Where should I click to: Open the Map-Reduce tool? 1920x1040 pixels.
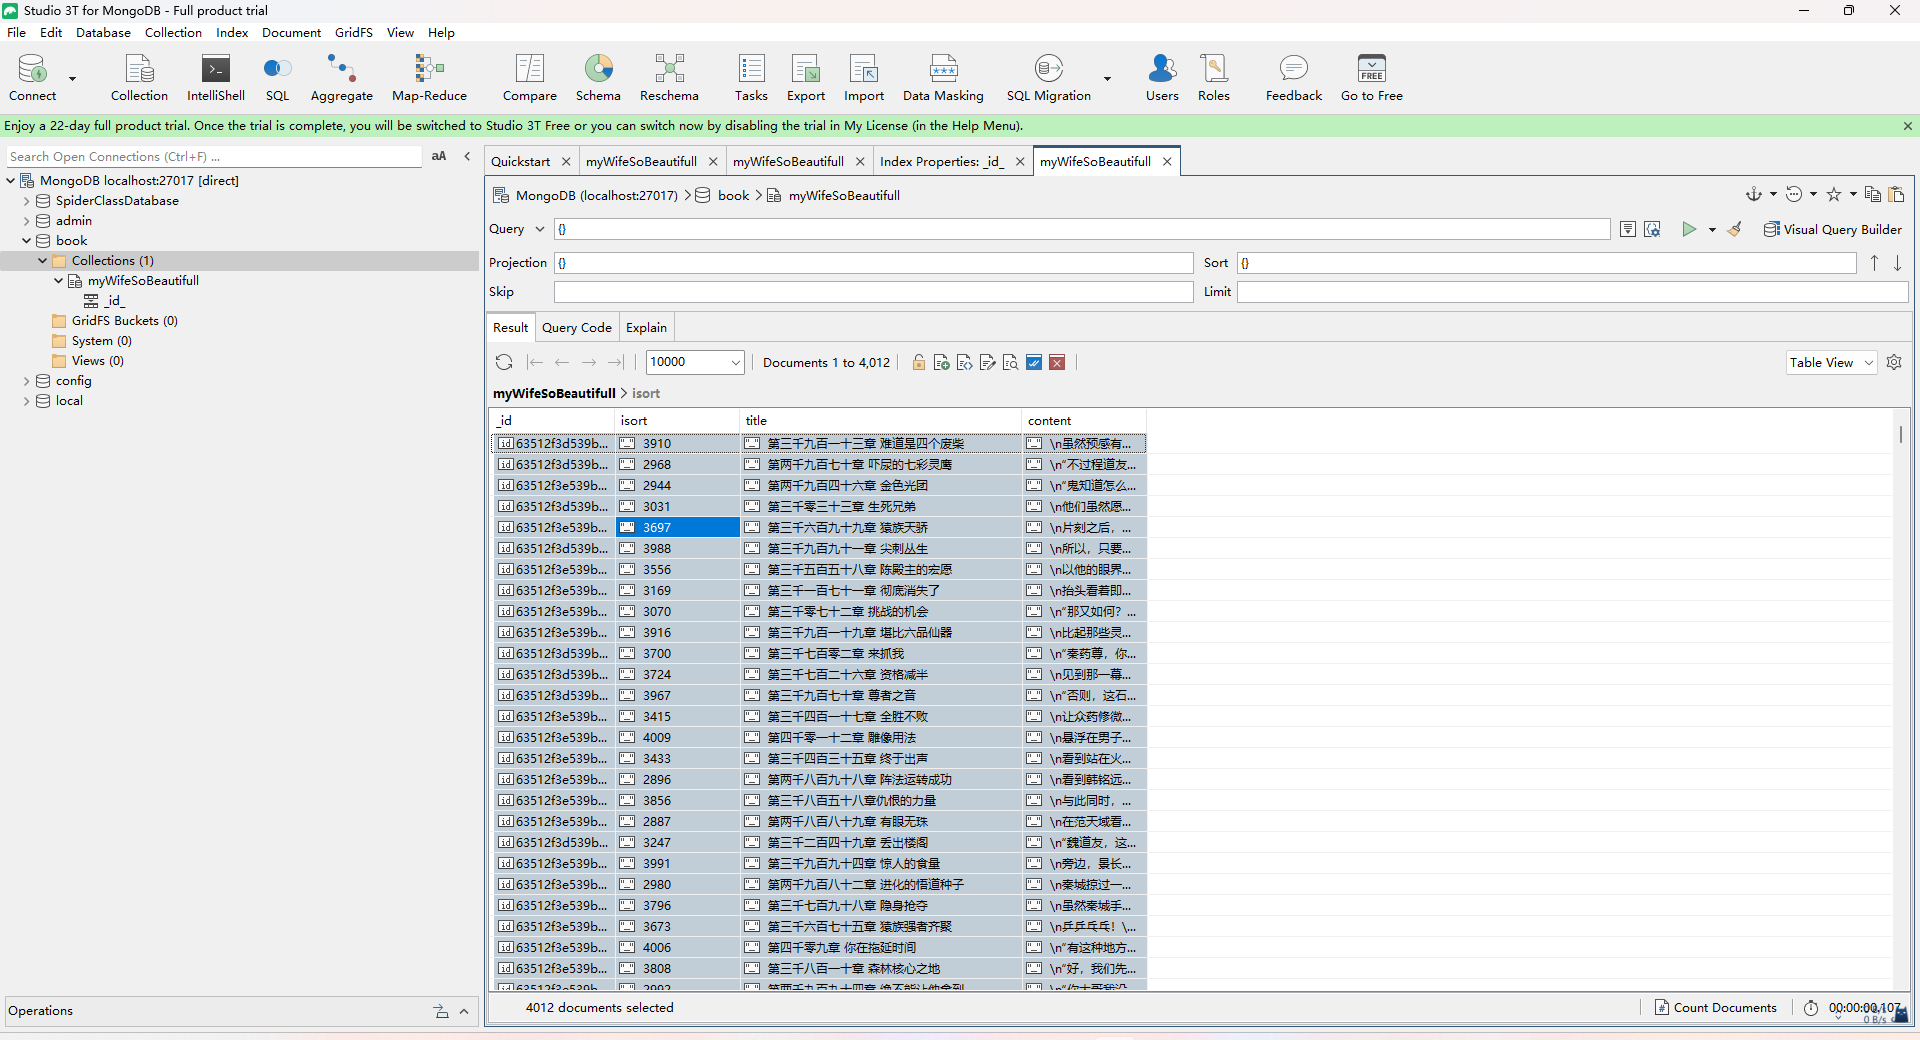(429, 78)
